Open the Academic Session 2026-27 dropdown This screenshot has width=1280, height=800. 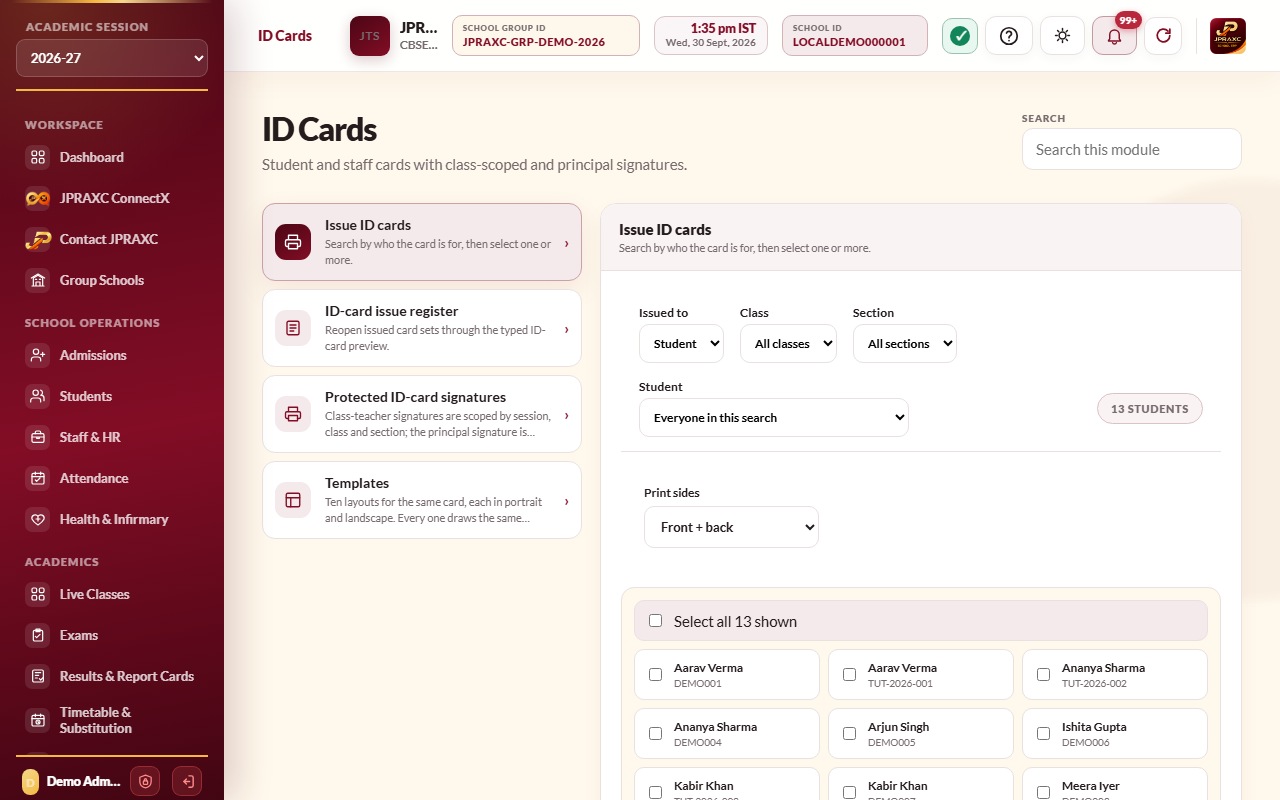click(112, 58)
